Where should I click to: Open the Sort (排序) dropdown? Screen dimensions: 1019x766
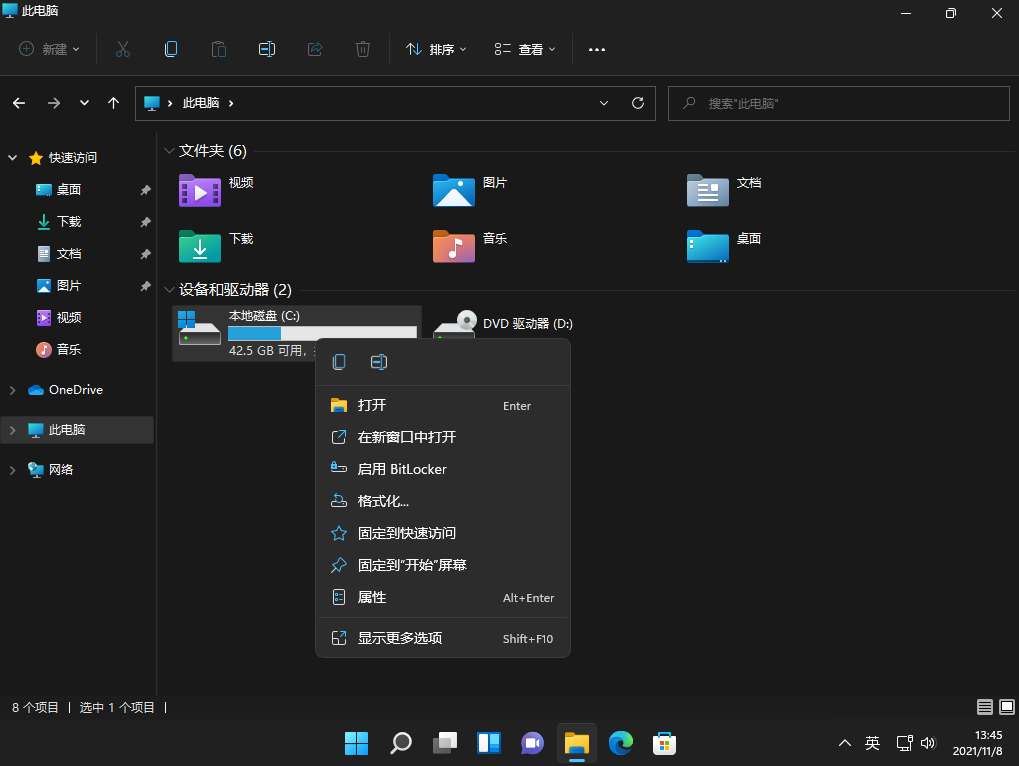(436, 49)
